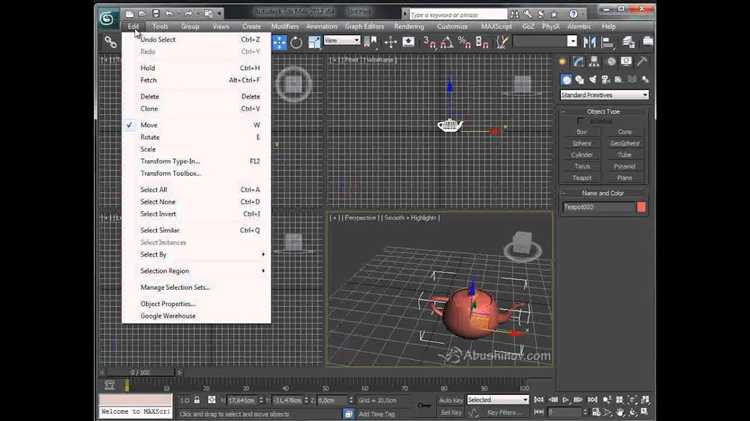Screen dimensions: 750x421
Task: Click Use Pivot Point Center icon
Action: tap(370, 43)
